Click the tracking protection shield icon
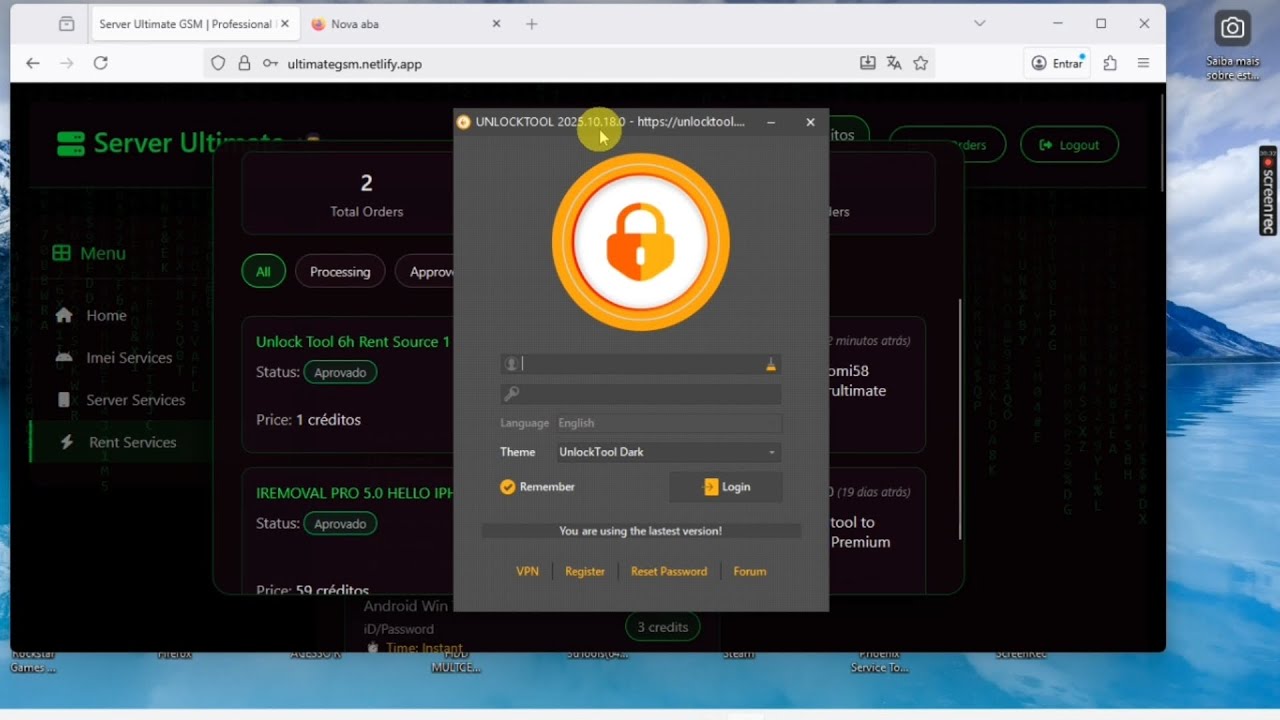This screenshot has height=720, width=1280. tap(218, 63)
